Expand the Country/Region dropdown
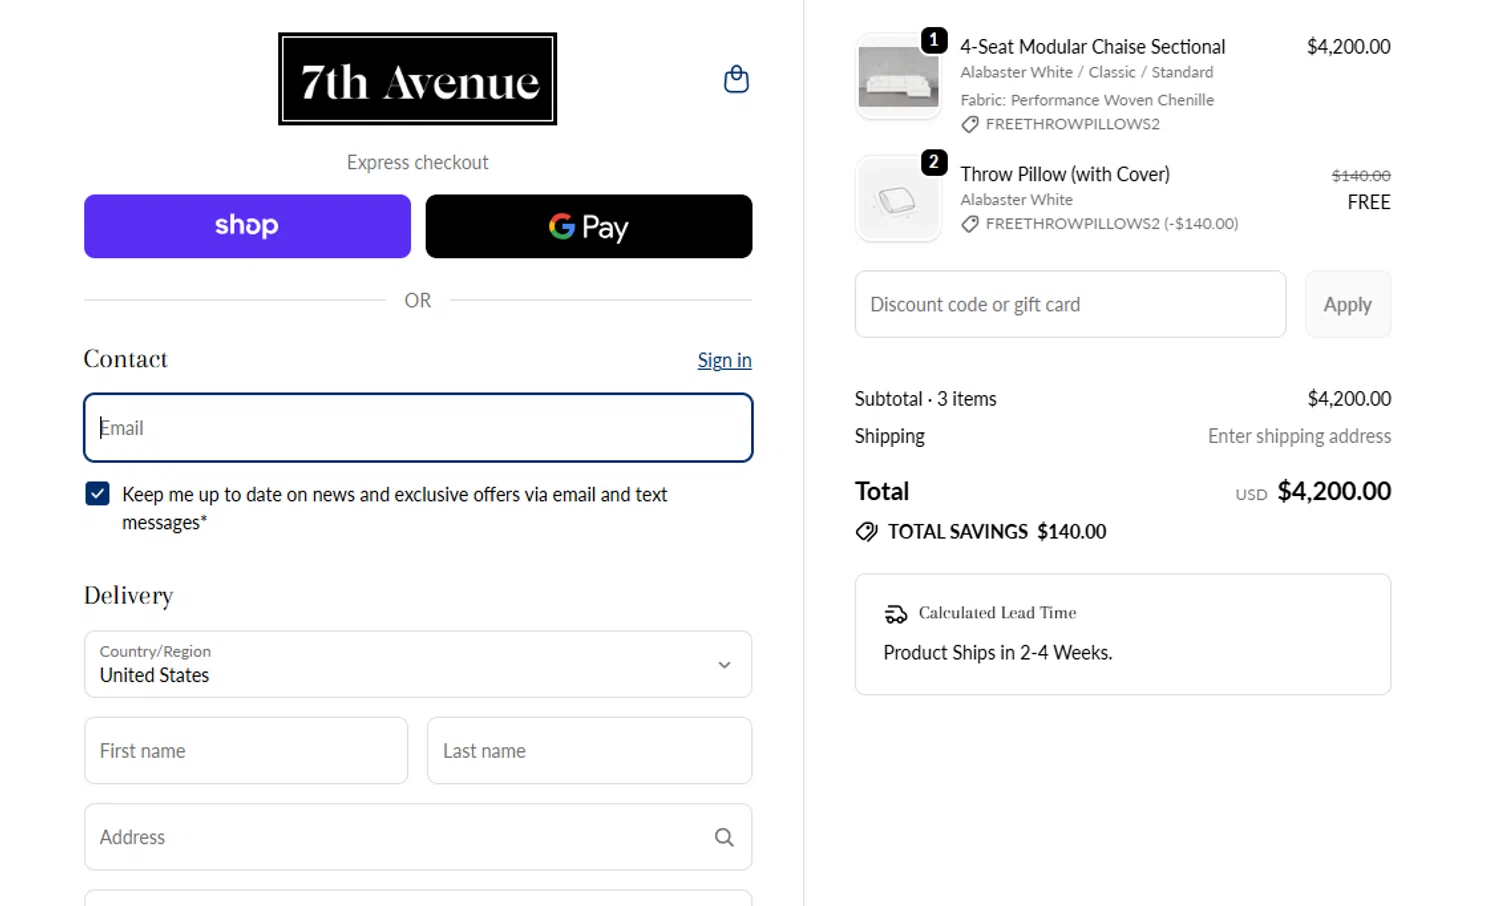This screenshot has width=1500, height=906. (x=418, y=664)
